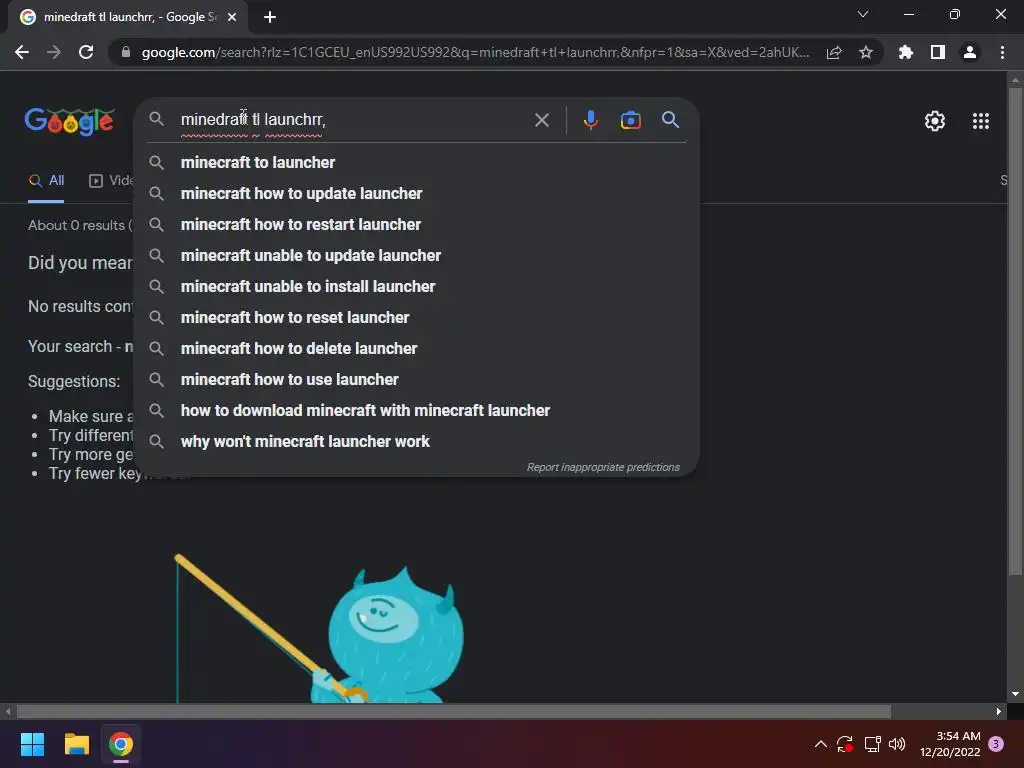1024x768 pixels.
Task: Choose 'why won't minecraft launcher work' suggestion
Action: [x=416, y=441]
